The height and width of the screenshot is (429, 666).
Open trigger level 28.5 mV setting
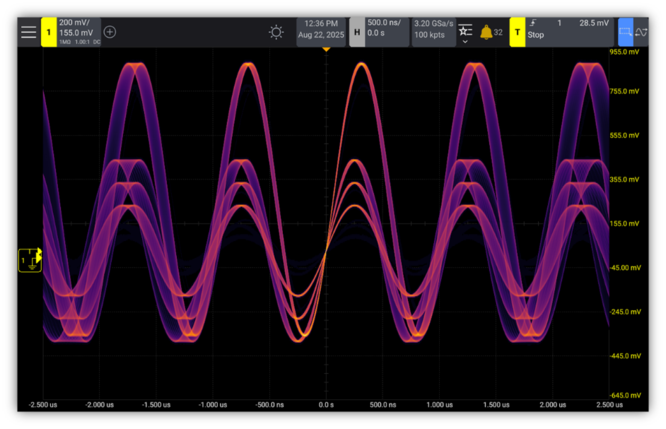pos(593,22)
